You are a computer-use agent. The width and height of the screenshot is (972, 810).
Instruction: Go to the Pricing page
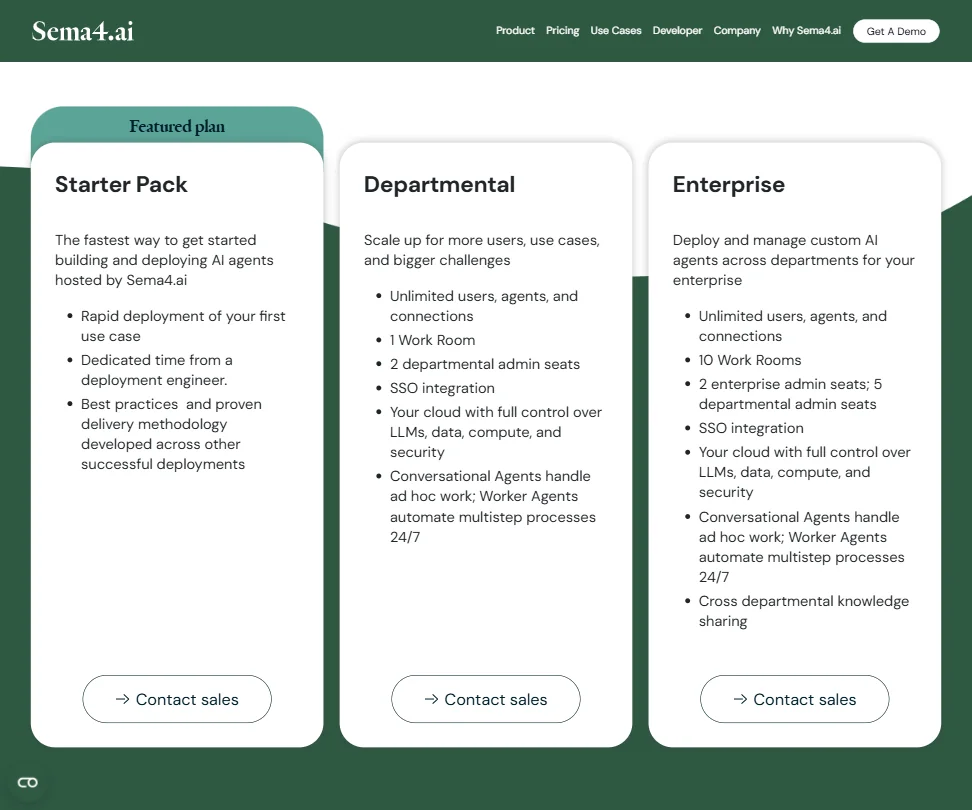coord(562,30)
